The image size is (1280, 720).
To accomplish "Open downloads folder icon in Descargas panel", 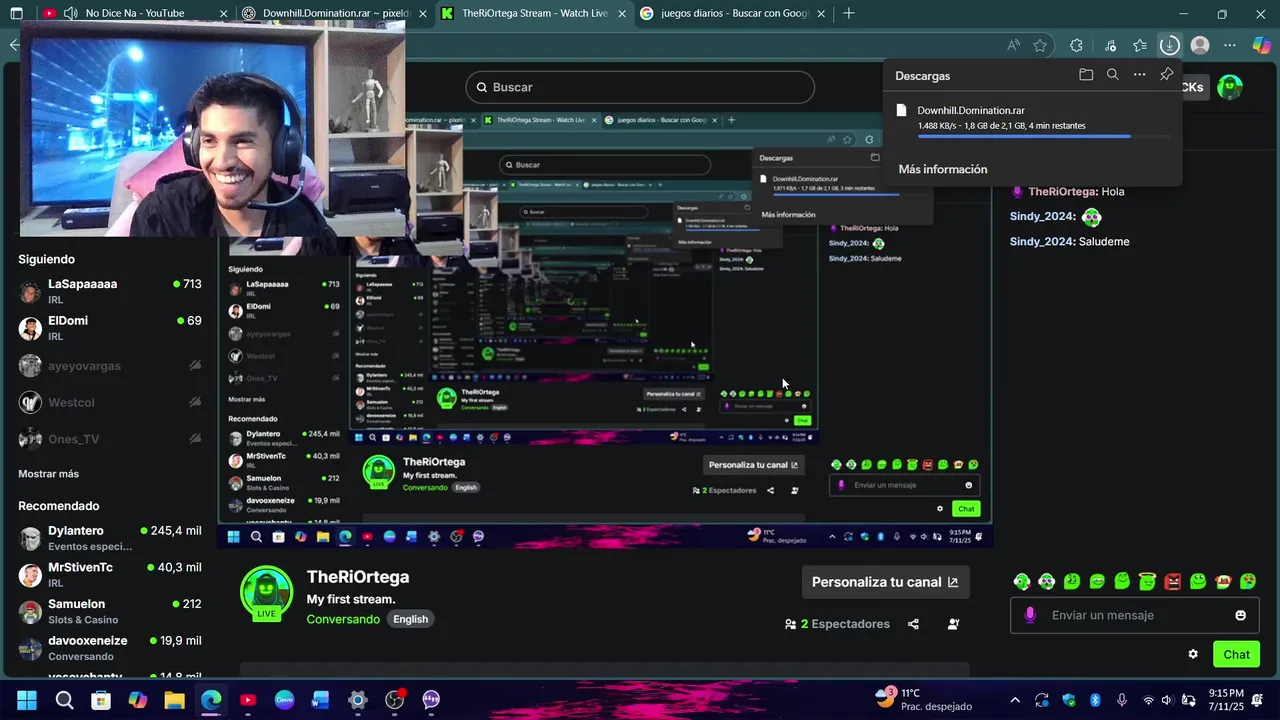I will 1086,75.
